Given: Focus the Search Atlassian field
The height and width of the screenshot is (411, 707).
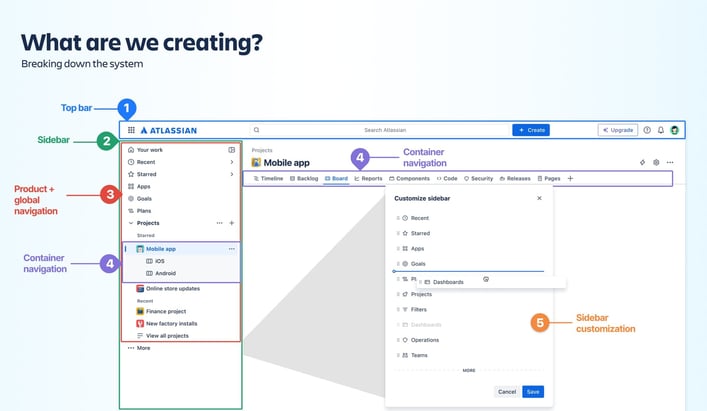Looking at the screenshot, I should (379, 130).
